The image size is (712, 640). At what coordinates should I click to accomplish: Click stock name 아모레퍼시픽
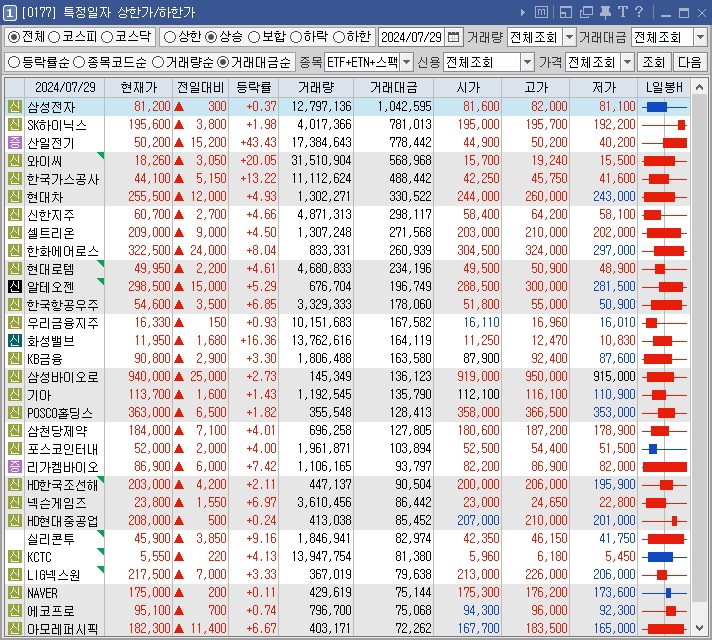(x=62, y=629)
